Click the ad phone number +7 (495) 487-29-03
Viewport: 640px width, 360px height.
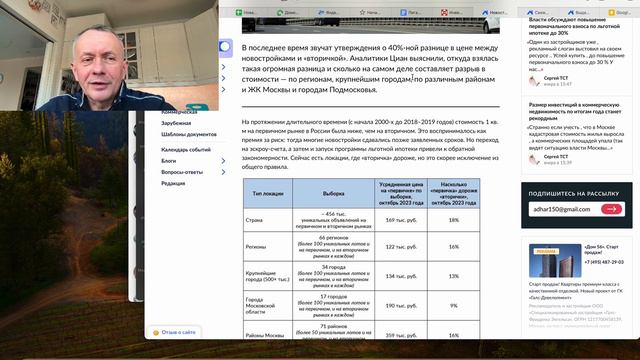pos(604,262)
